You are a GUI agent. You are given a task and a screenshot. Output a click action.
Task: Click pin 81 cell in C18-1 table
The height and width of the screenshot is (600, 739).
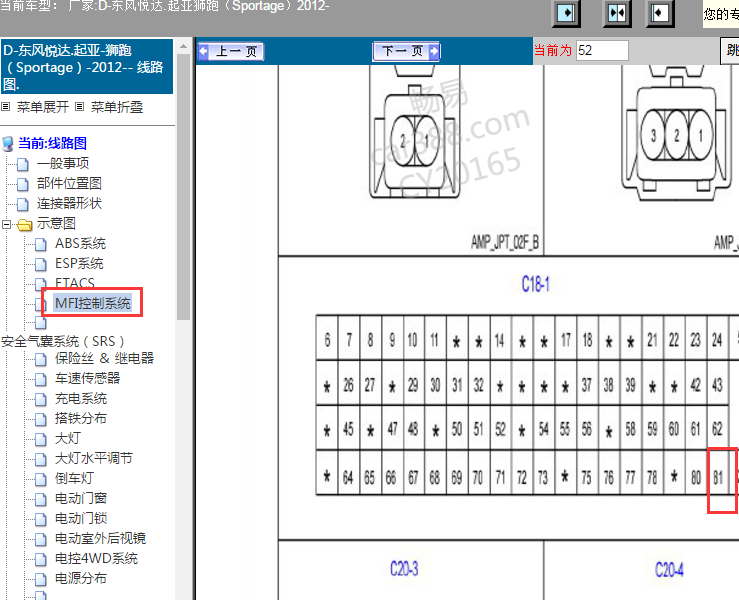pos(718,473)
